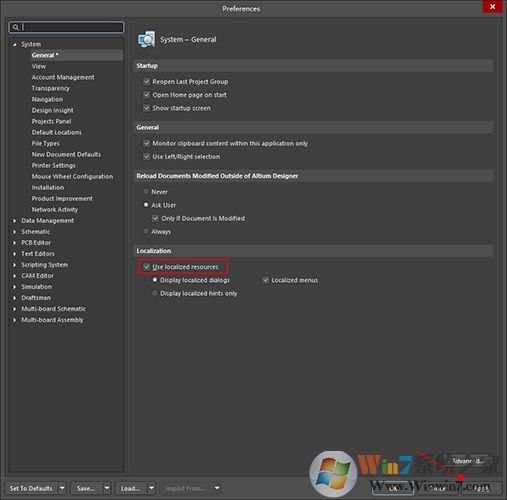The height and width of the screenshot is (500, 507).
Task: Open the Set To Defaults dropdown arrow
Action: point(62,488)
